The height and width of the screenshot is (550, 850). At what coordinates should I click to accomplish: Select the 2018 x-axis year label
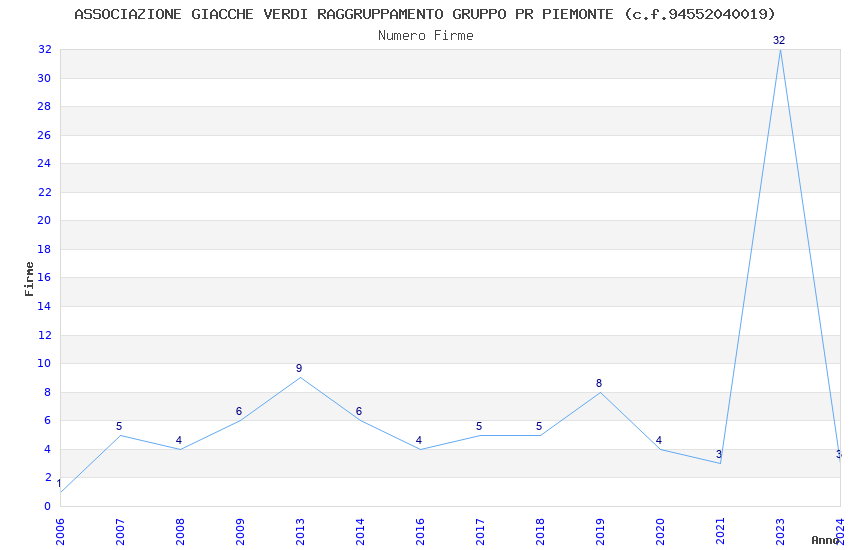(x=540, y=532)
